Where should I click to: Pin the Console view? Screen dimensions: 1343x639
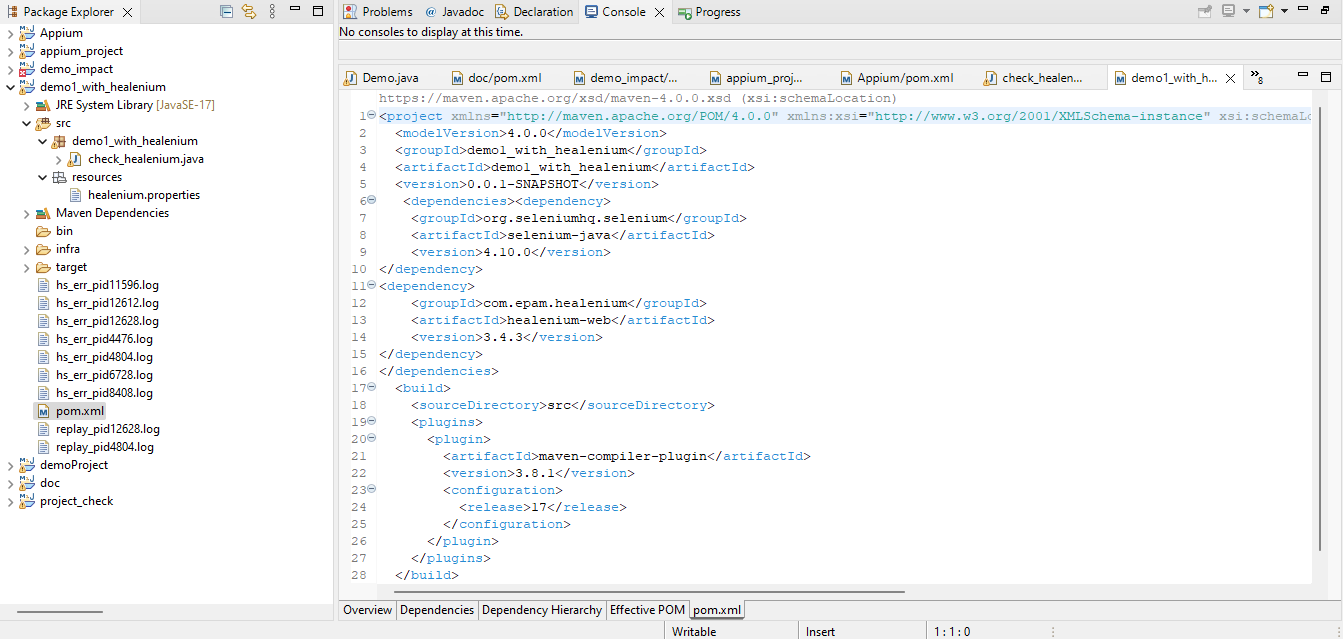click(1205, 11)
